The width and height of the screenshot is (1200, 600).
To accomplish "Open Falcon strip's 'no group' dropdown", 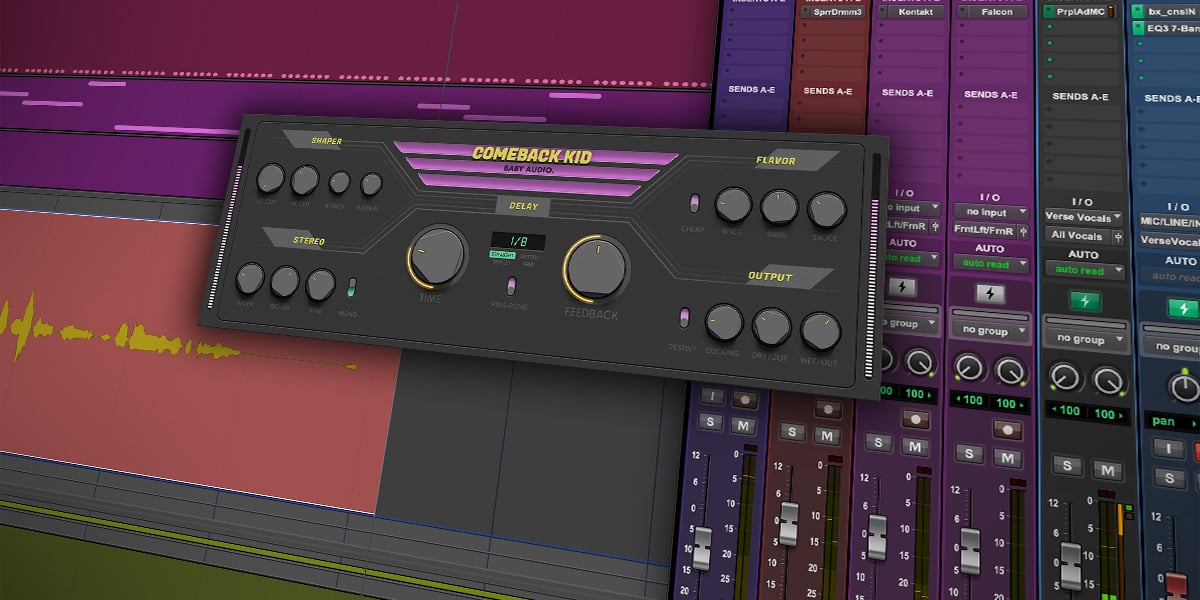I will [990, 330].
